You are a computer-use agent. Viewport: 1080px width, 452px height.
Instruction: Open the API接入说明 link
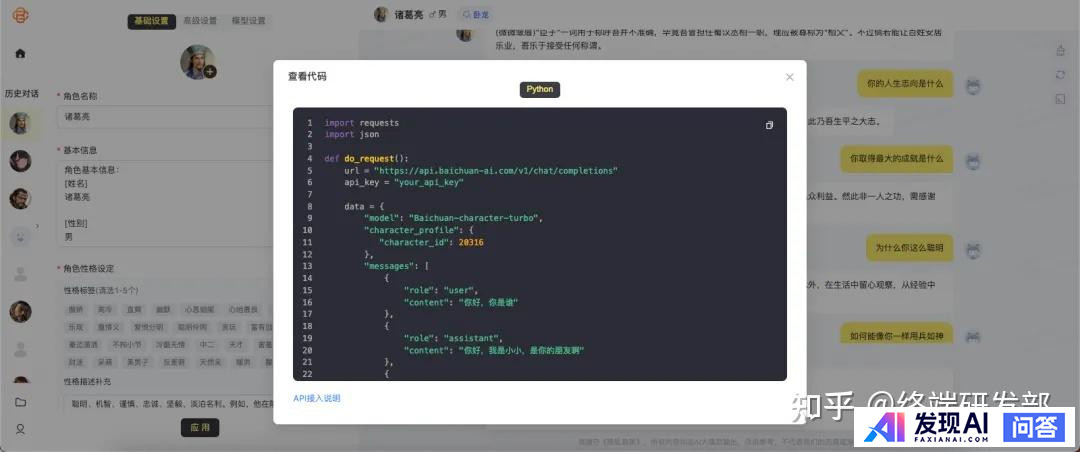316,398
